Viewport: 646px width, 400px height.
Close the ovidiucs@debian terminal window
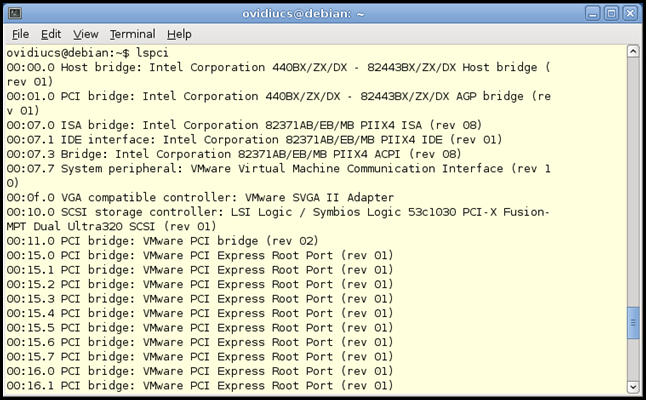coord(630,13)
